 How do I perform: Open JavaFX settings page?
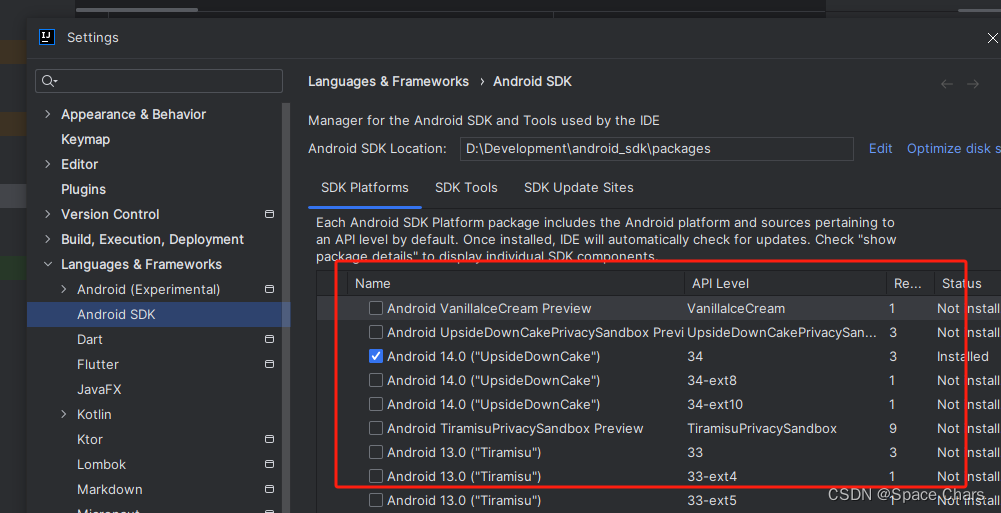pyautogui.click(x=99, y=389)
